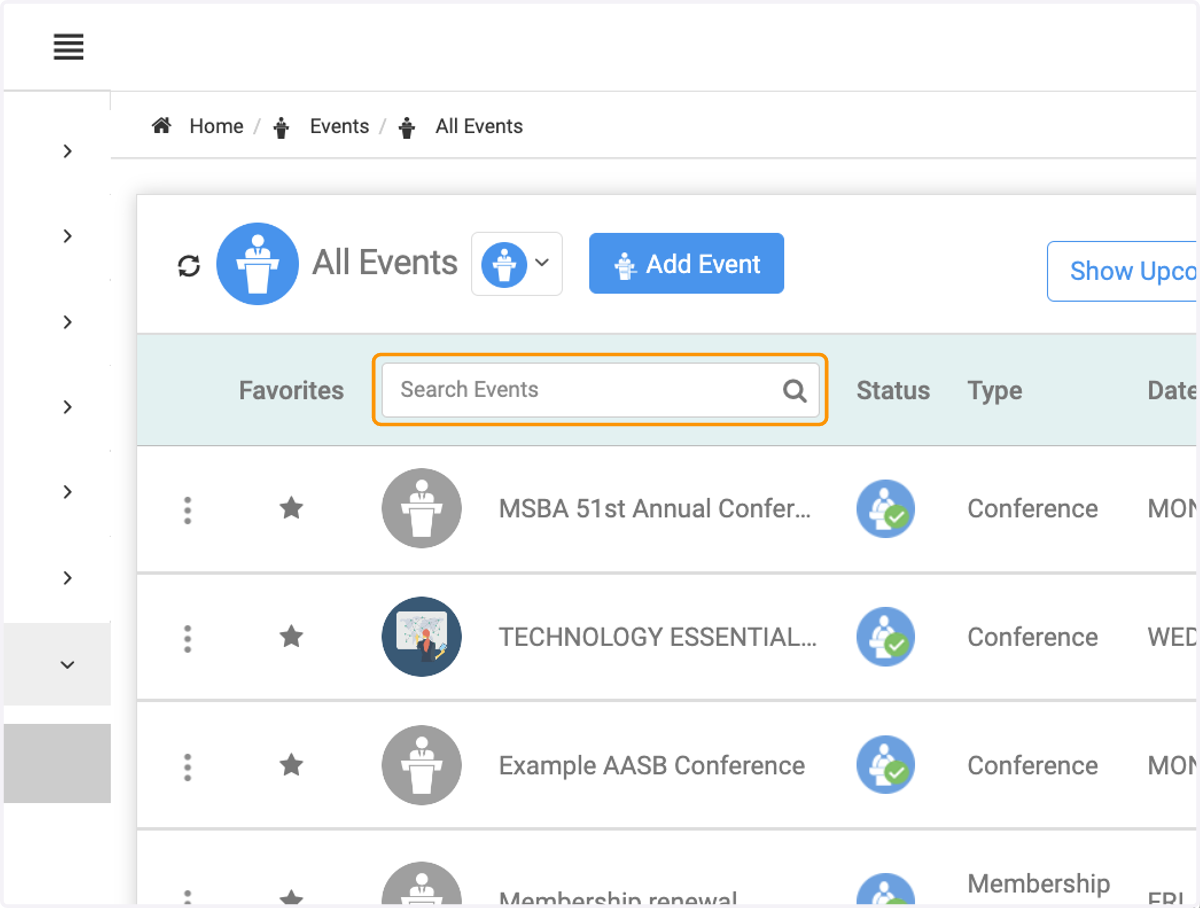
Task: Expand the fifth sidebar chevron
Action: click(x=67, y=492)
